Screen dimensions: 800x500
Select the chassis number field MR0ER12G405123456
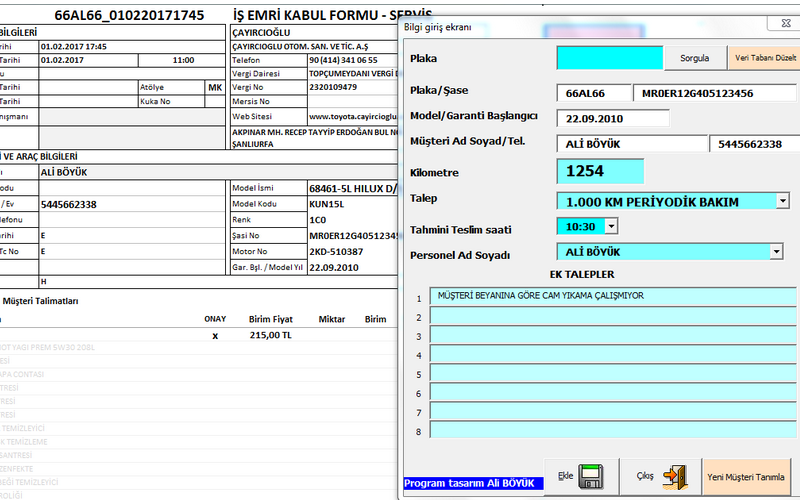click(709, 93)
